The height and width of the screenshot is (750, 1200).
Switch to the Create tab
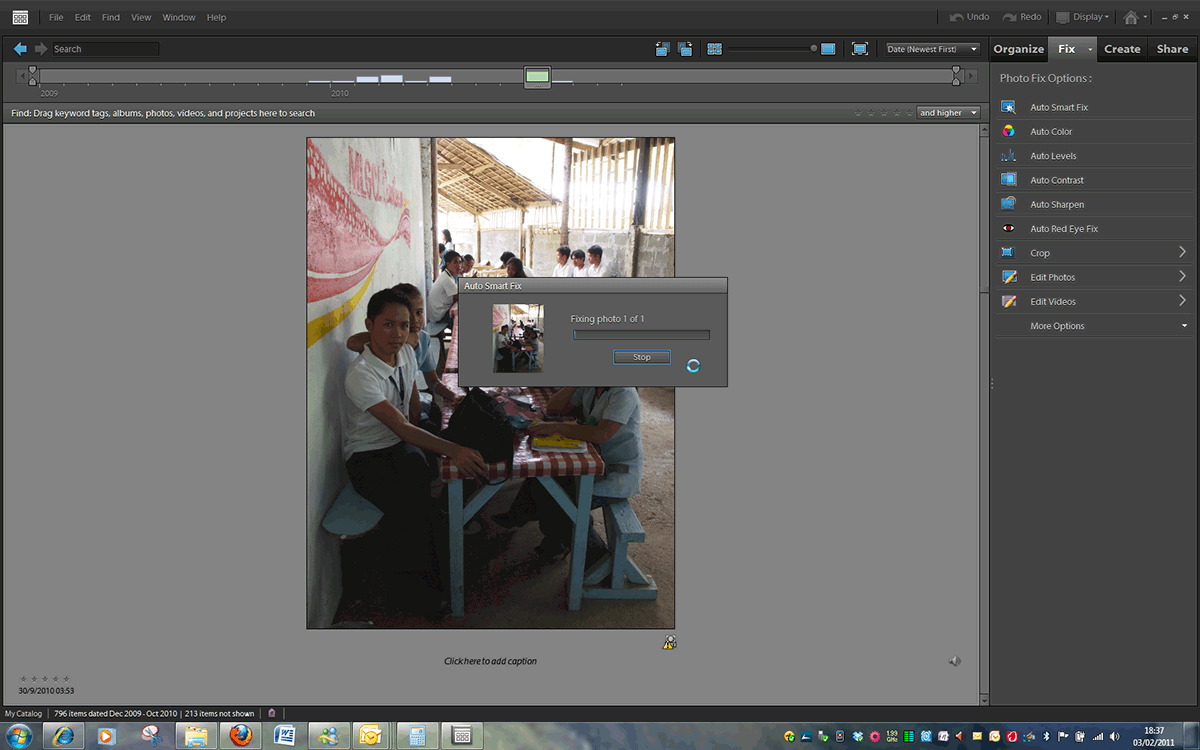pyautogui.click(x=1122, y=49)
